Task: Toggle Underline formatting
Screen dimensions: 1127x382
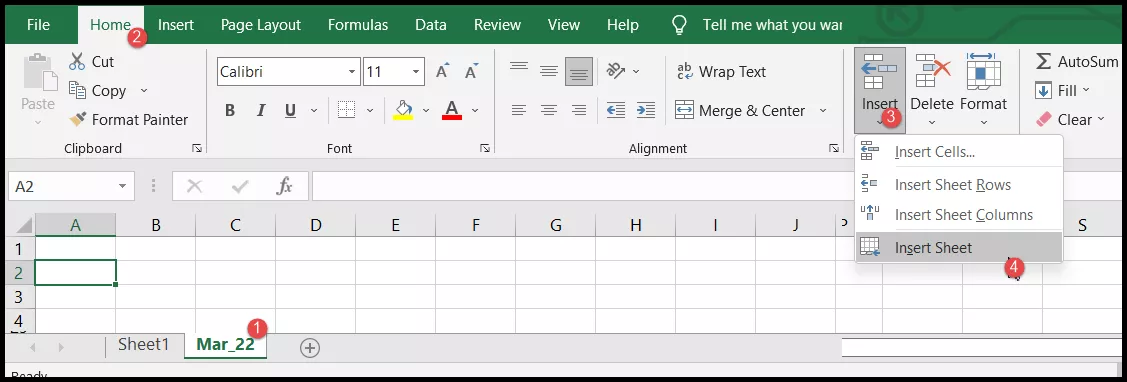Action: click(290, 111)
